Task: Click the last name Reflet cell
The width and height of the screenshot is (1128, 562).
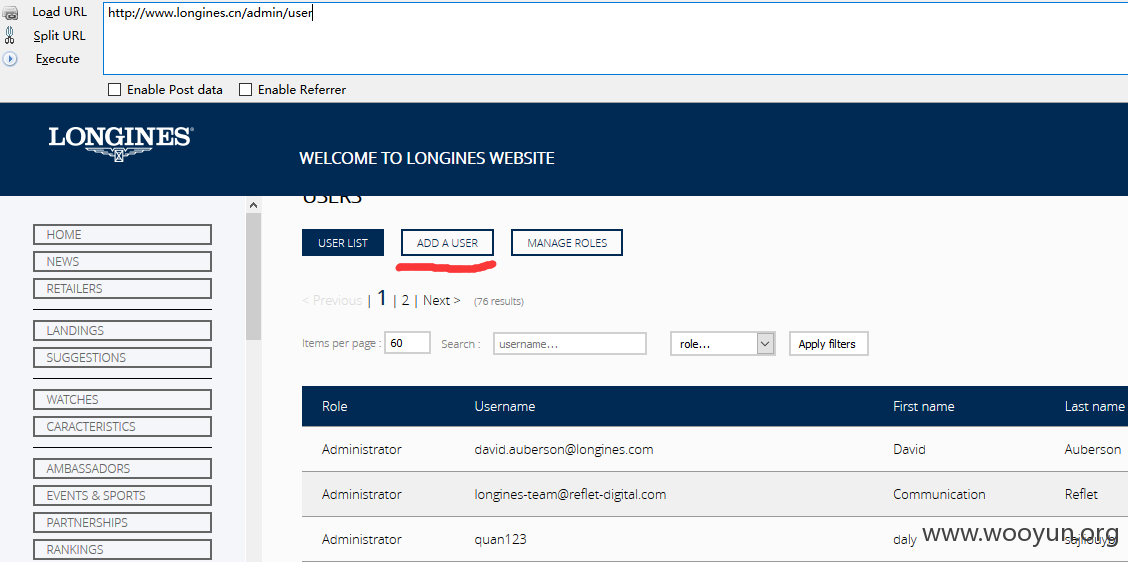Action: (x=1081, y=494)
